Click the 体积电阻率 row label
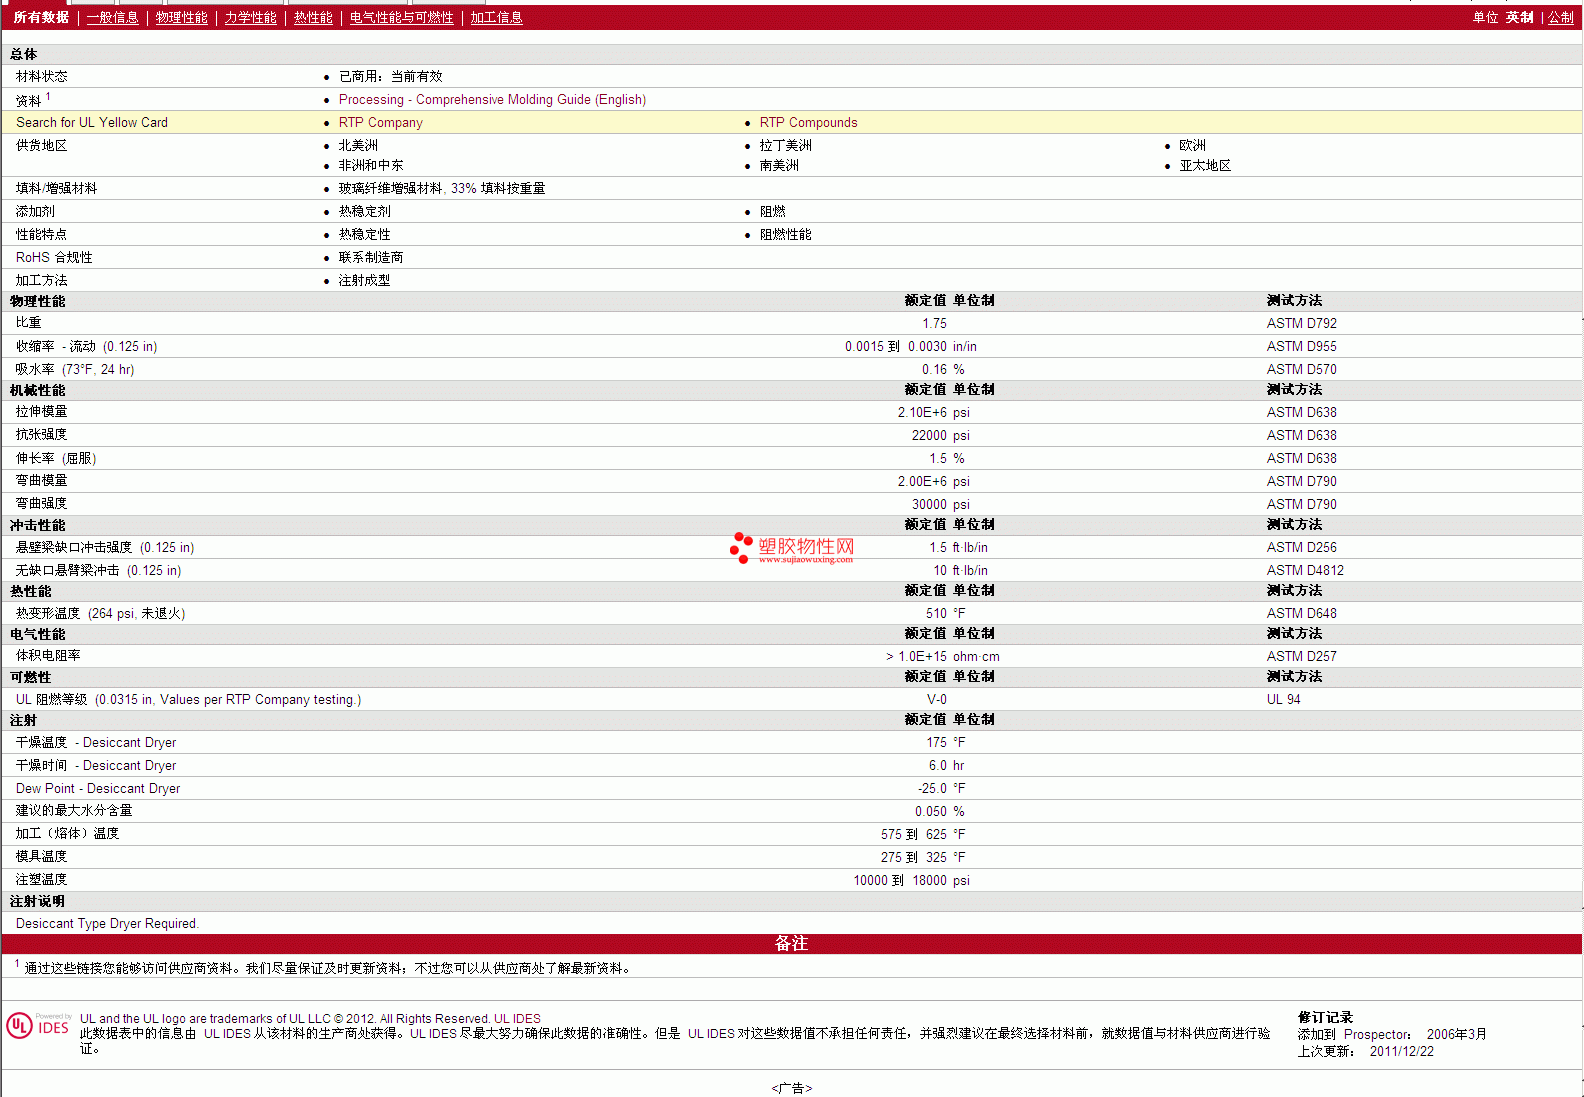The width and height of the screenshot is (1584, 1097). (x=48, y=656)
